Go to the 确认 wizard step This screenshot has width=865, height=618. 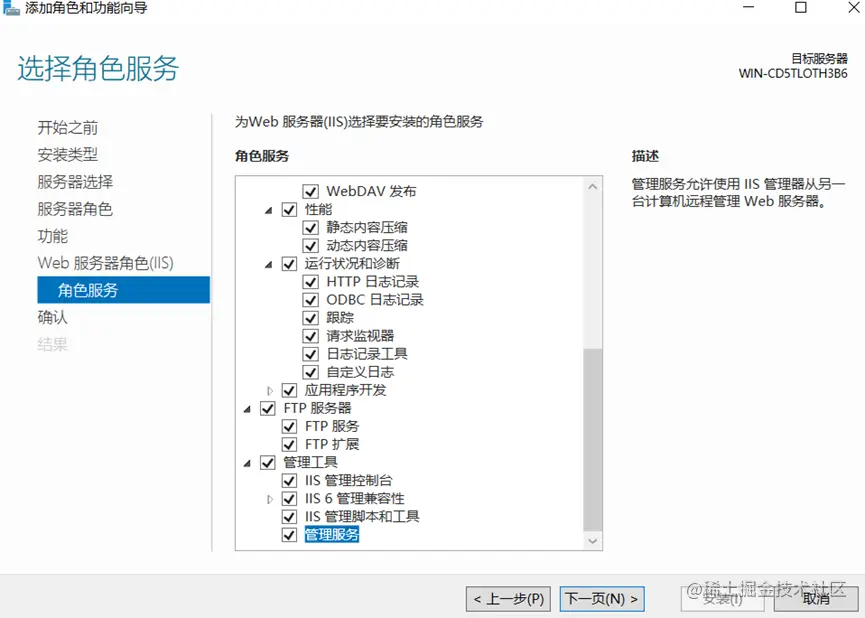[x=53, y=317]
